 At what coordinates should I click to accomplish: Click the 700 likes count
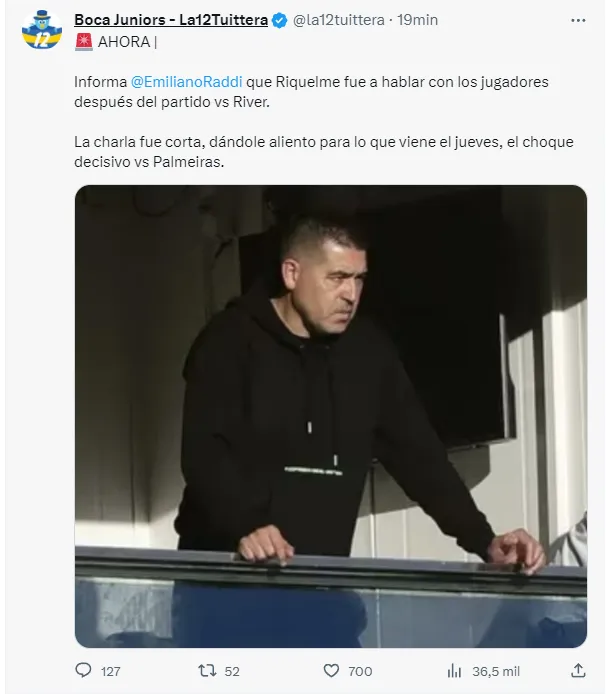360,671
